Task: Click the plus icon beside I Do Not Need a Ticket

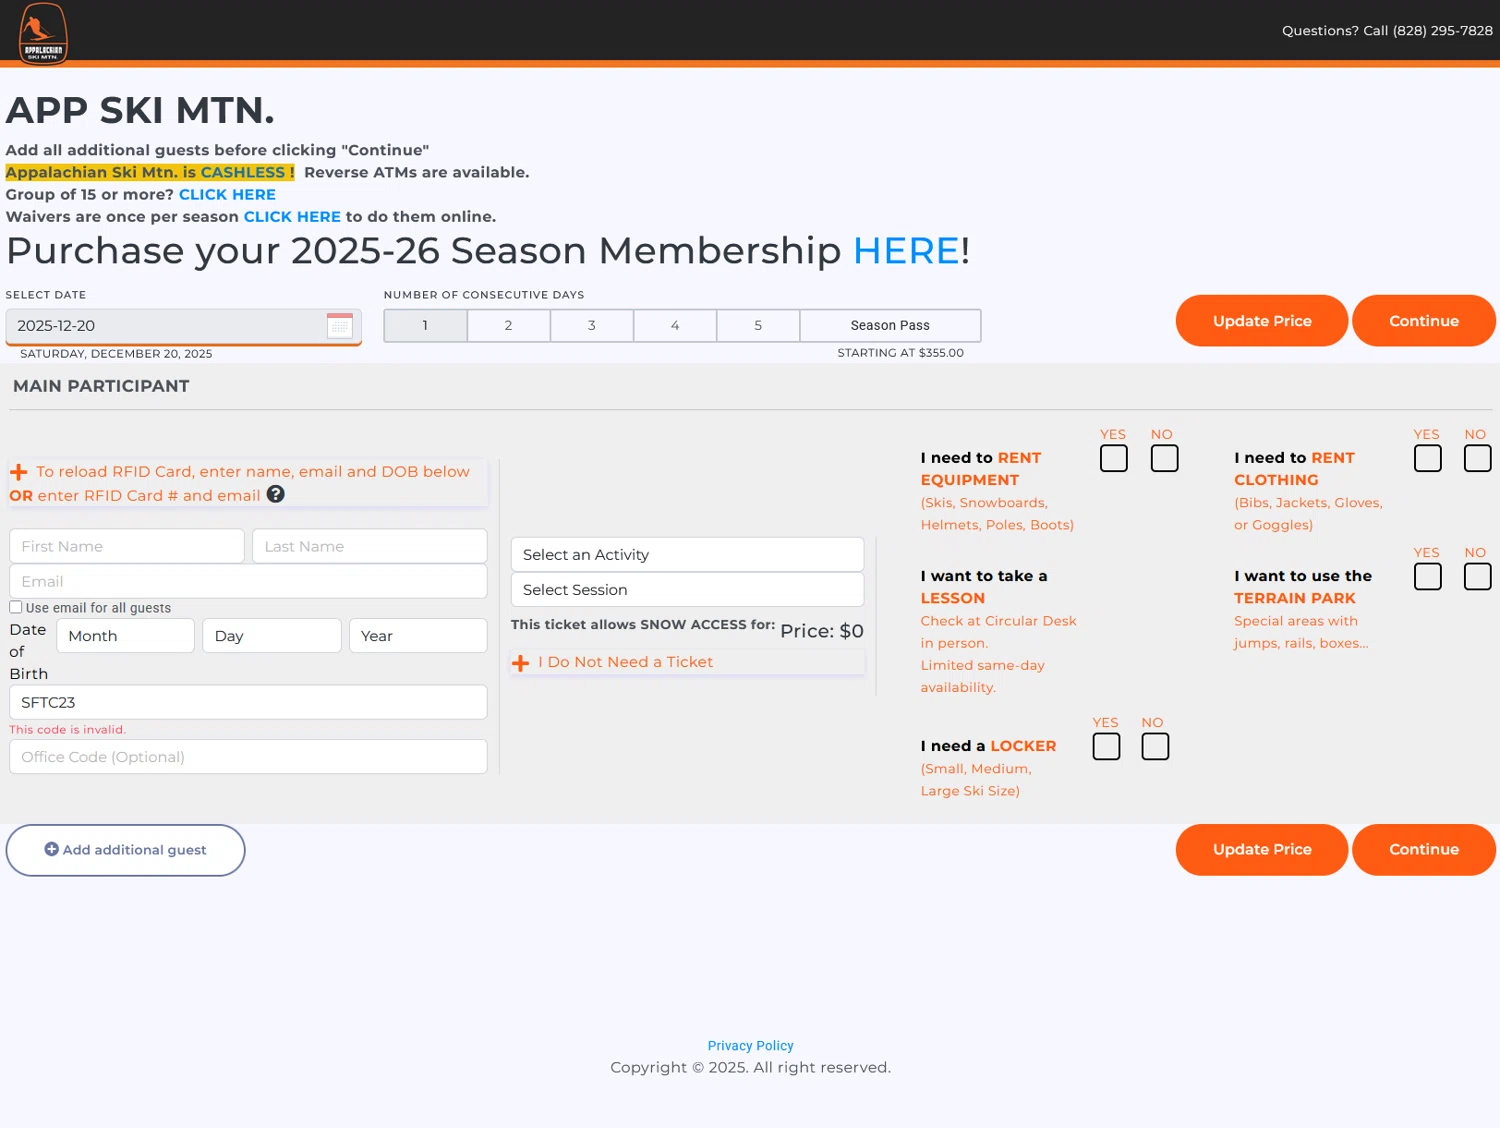Action: 521,663
